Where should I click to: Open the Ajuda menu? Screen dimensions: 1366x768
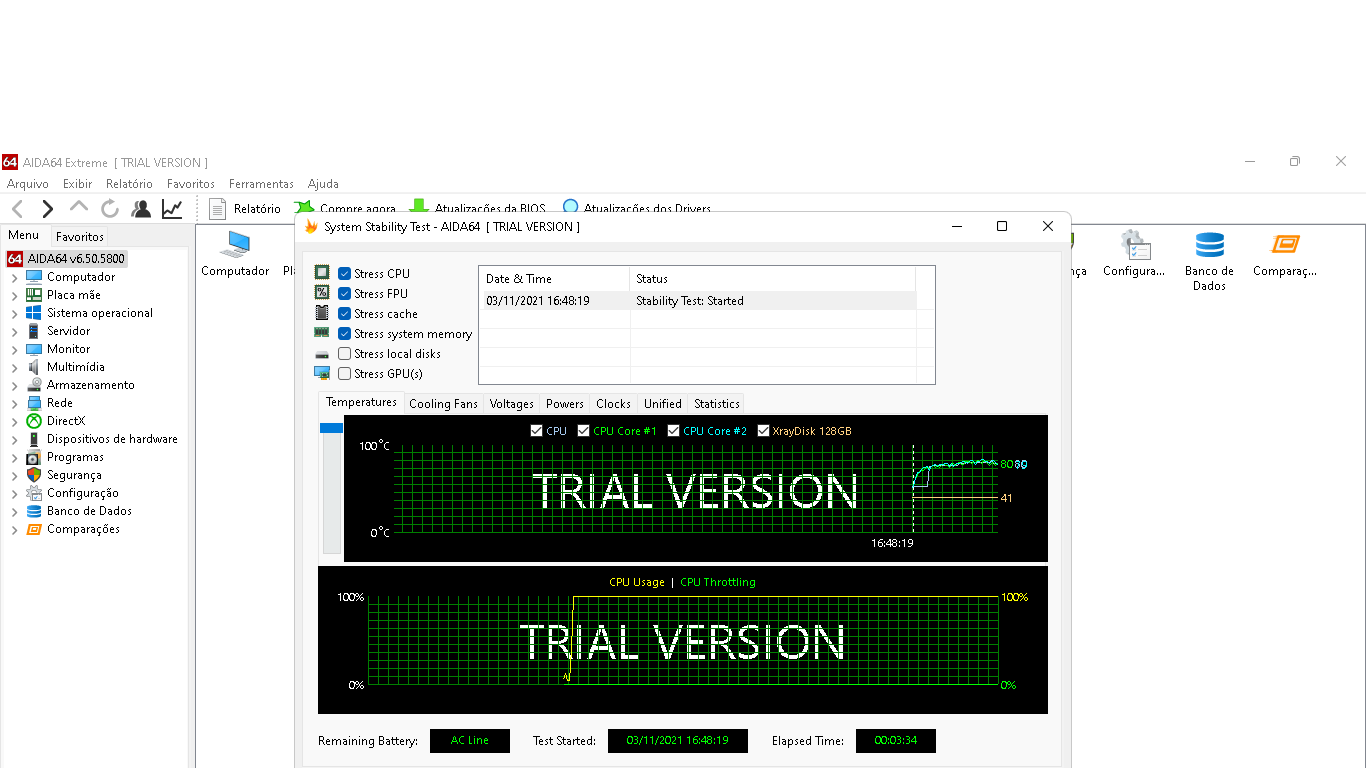tap(323, 184)
